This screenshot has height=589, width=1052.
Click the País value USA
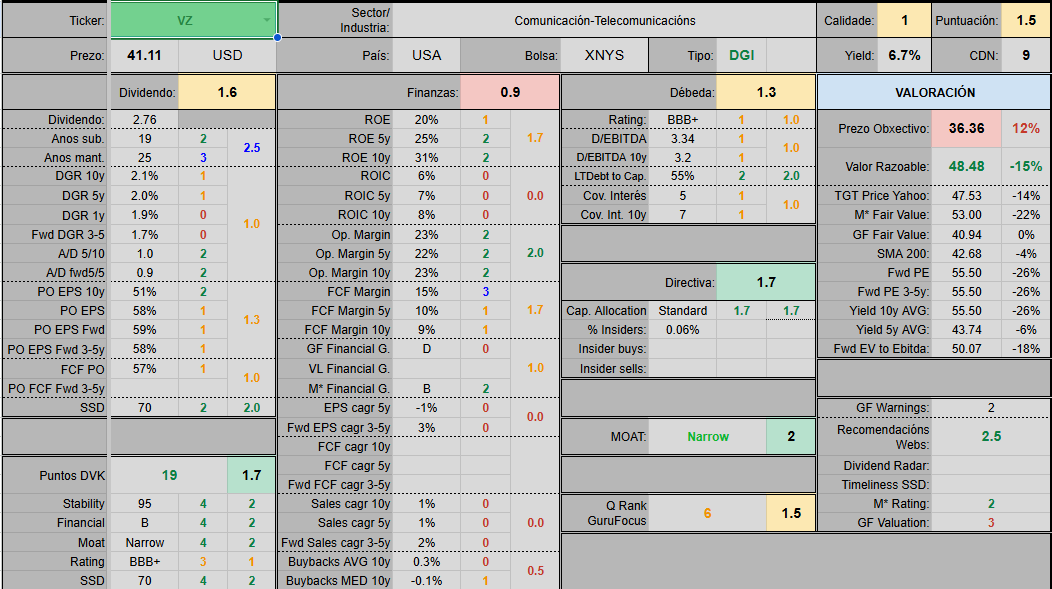[x=426, y=55]
